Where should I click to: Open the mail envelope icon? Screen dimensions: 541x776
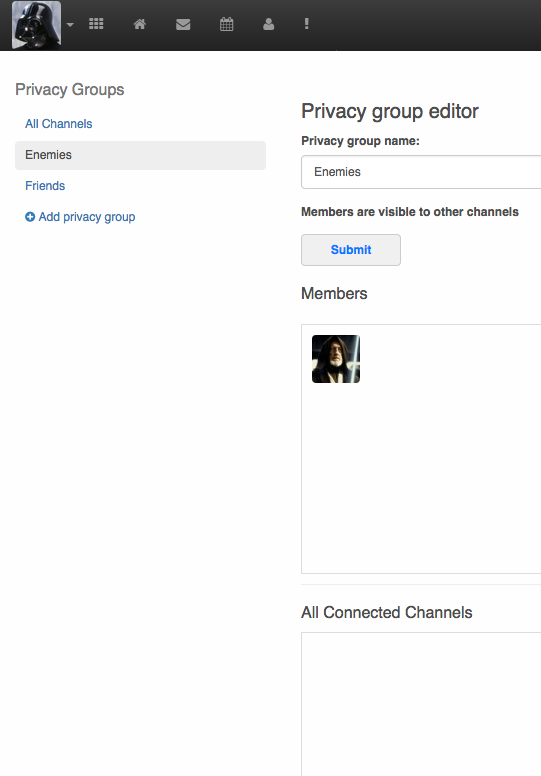click(x=183, y=24)
